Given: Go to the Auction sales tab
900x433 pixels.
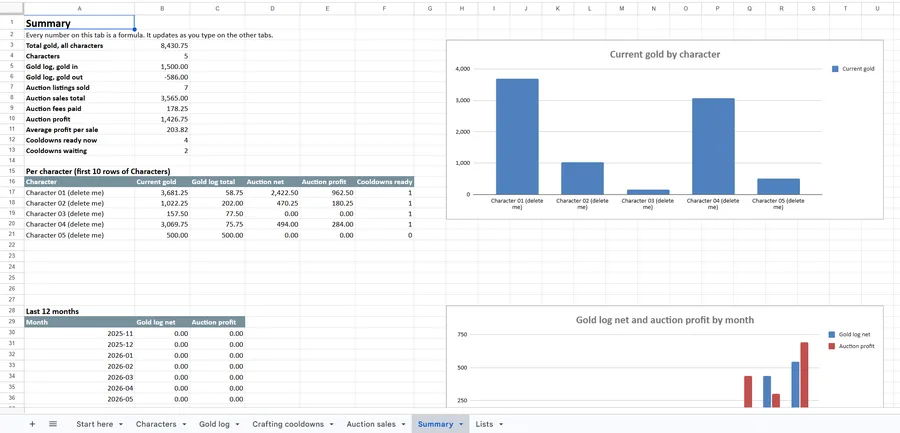Looking at the screenshot, I should pyautogui.click(x=371, y=424).
